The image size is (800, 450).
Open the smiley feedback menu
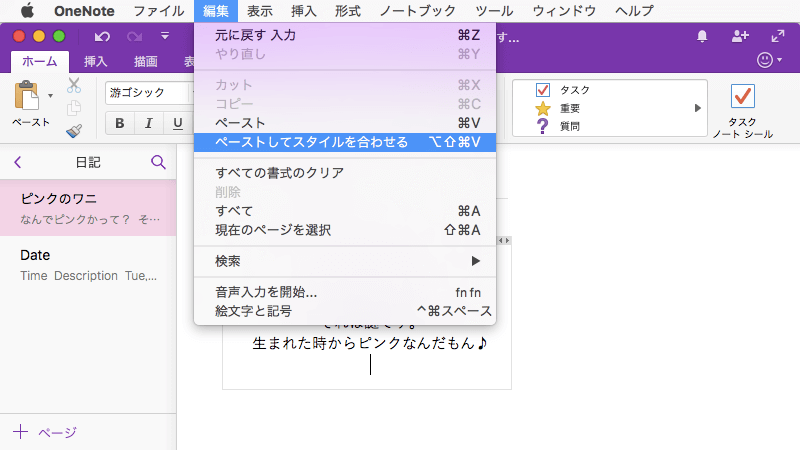coord(769,60)
